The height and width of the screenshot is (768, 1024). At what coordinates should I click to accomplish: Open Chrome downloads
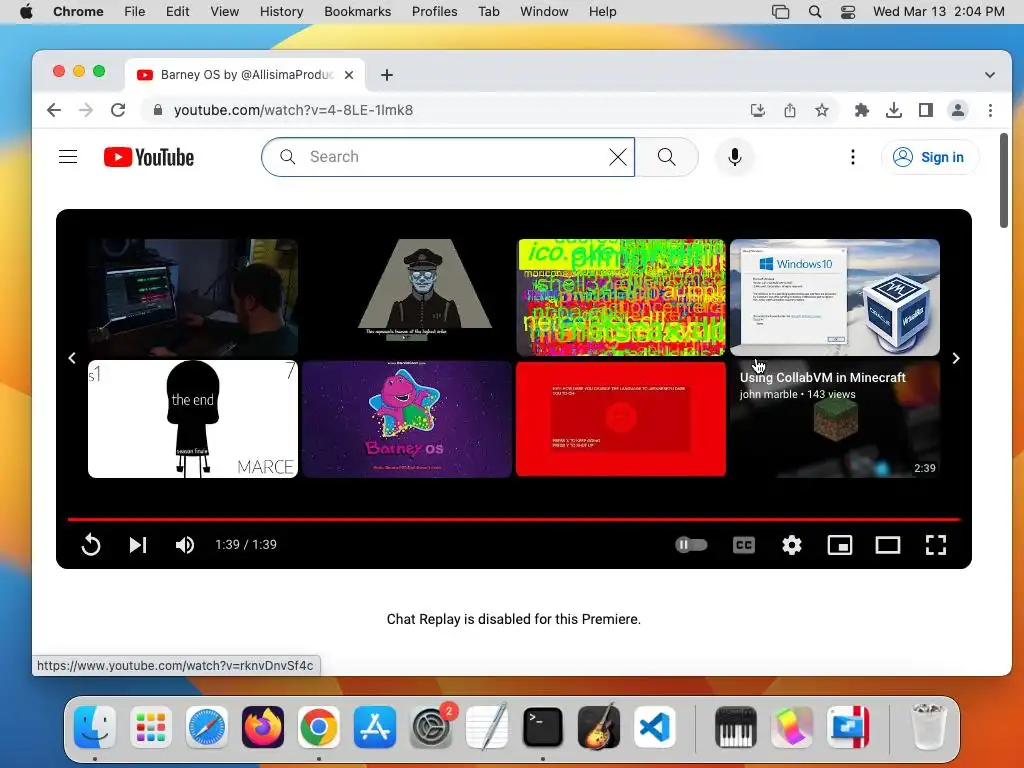[893, 110]
